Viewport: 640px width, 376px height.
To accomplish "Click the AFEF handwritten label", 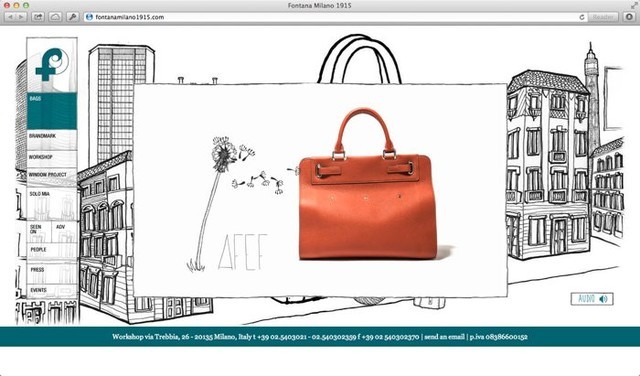I will click(242, 252).
